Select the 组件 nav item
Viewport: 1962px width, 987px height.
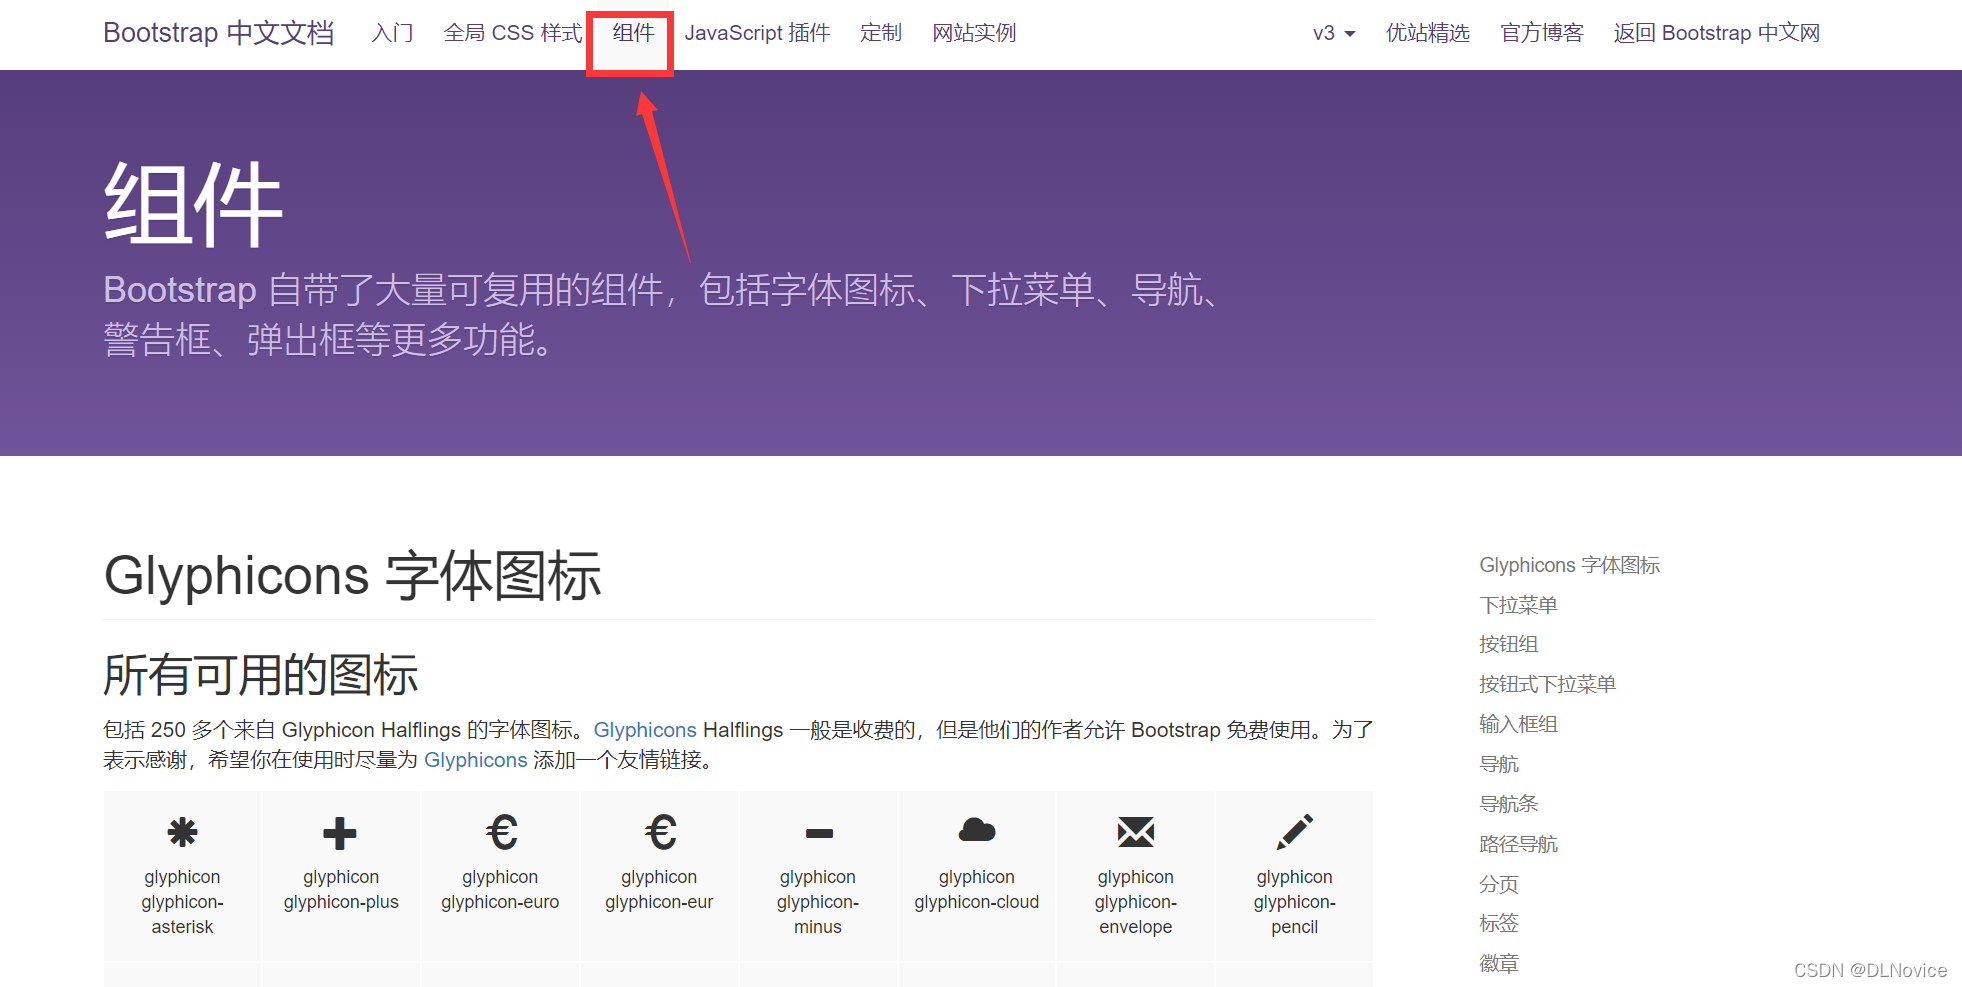pos(633,33)
